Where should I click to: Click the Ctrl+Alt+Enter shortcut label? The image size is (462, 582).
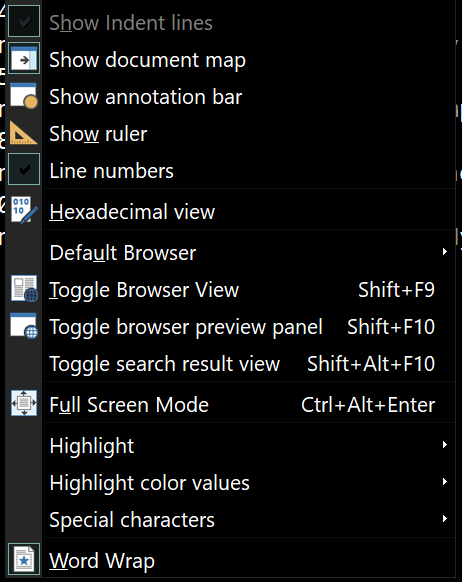point(368,405)
